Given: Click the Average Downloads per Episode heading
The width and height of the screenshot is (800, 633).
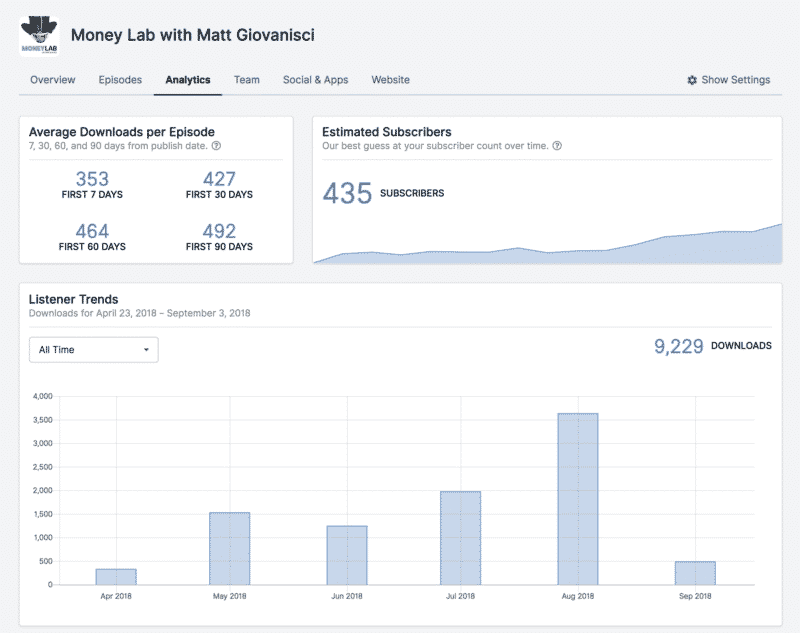Looking at the screenshot, I should click(122, 132).
